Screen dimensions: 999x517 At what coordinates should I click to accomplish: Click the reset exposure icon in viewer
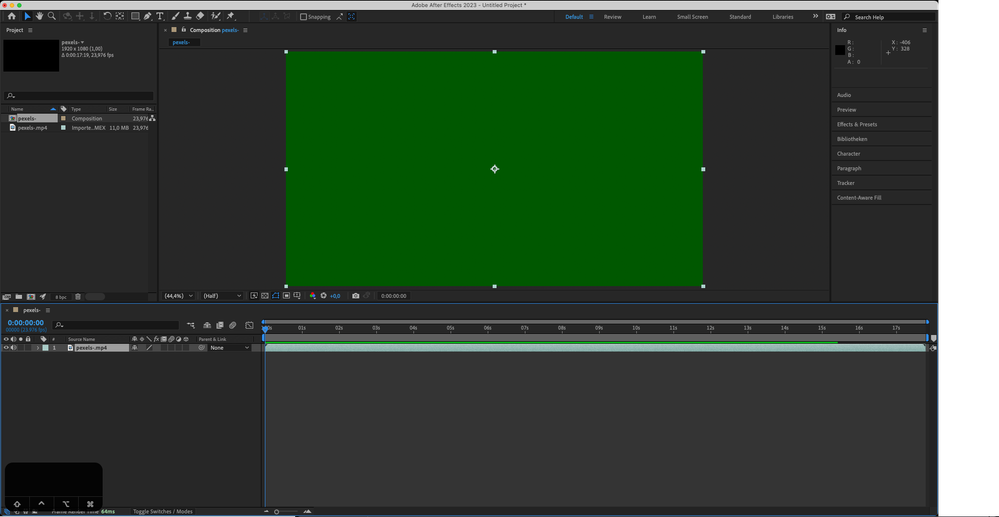(324, 296)
